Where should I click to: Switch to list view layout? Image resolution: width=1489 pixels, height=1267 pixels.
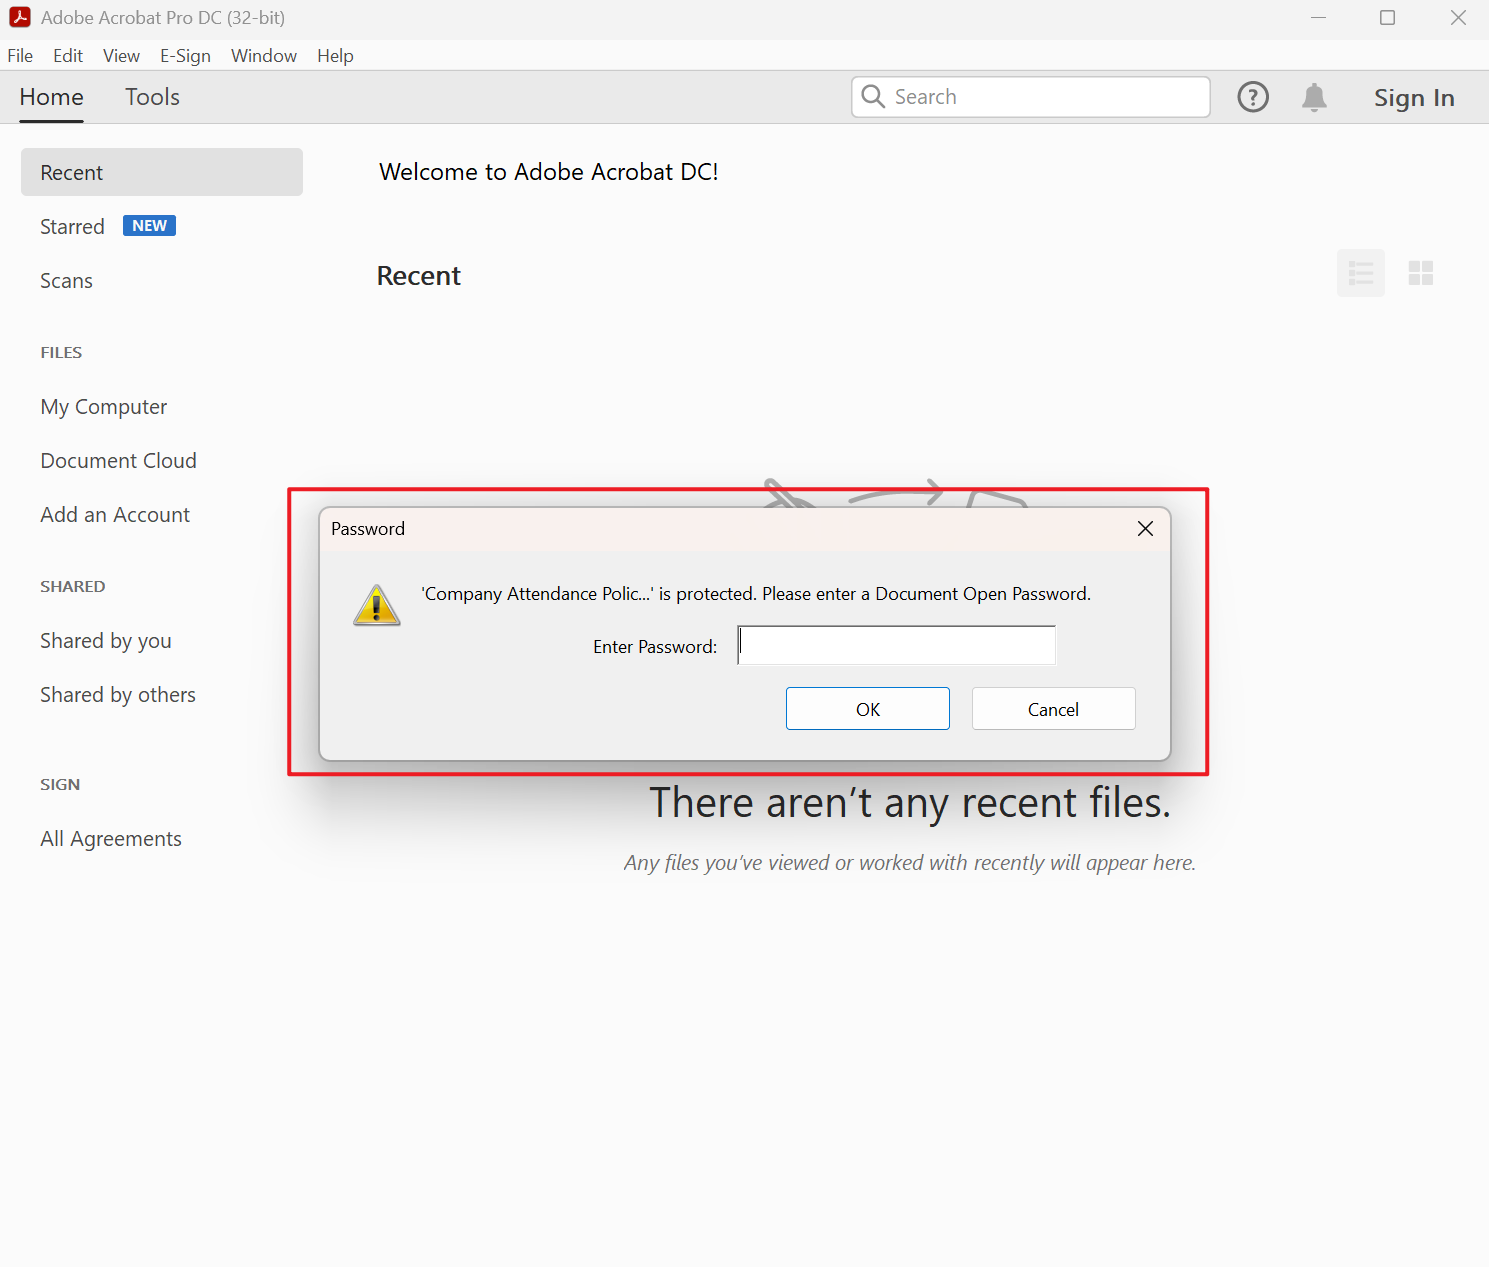[x=1361, y=273]
